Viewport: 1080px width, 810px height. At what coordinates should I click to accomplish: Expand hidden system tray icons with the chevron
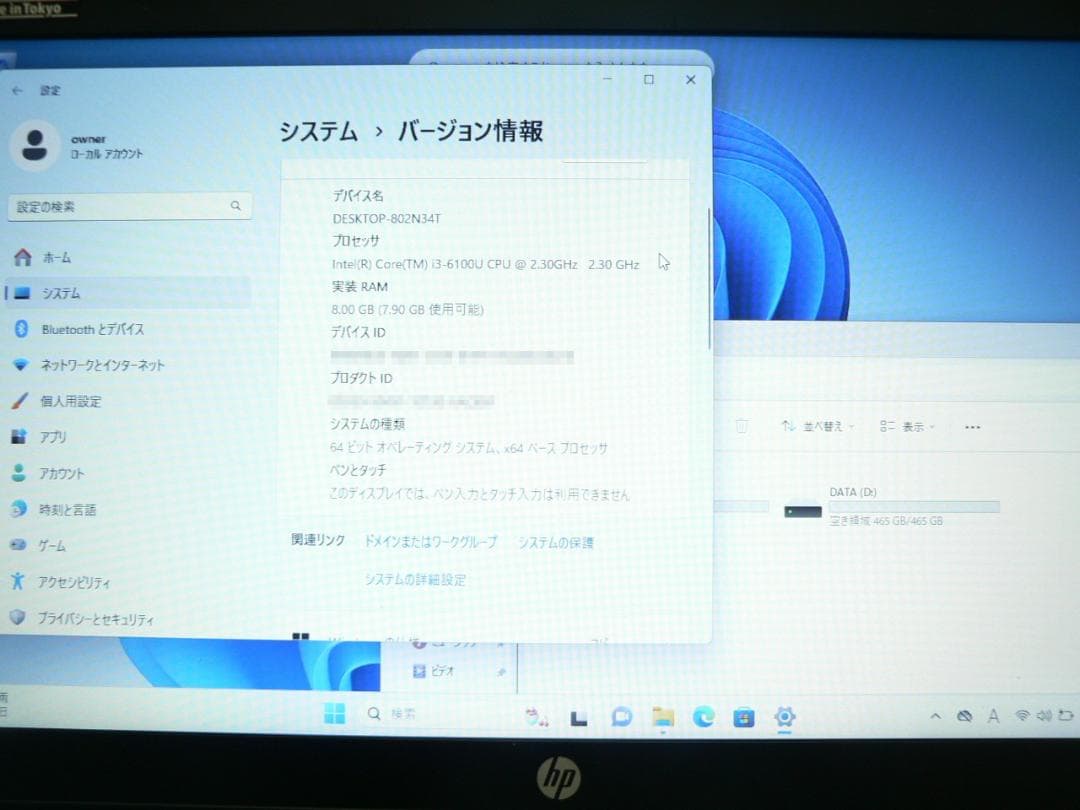pos(935,716)
